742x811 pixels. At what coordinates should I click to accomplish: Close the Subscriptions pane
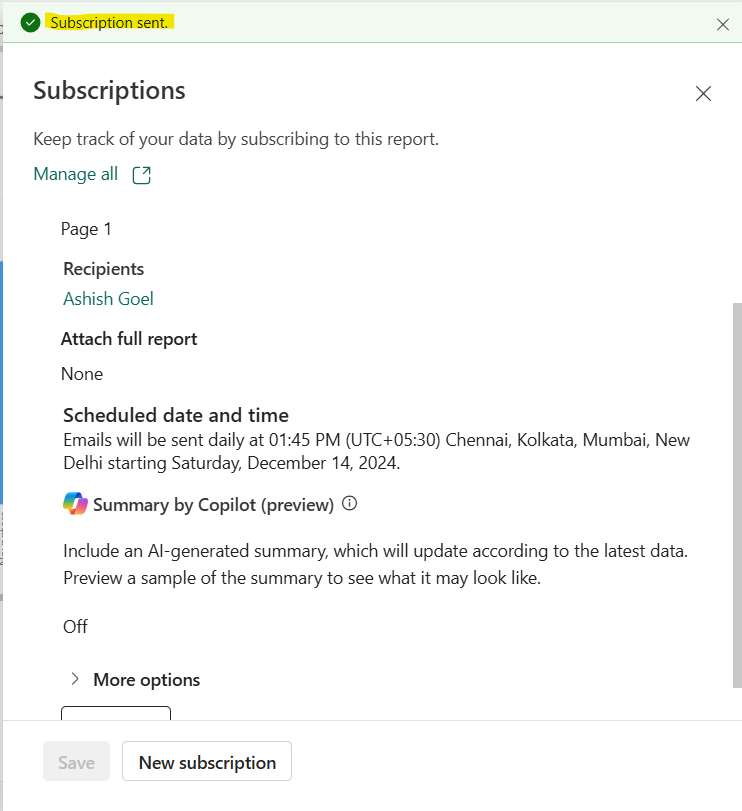(703, 93)
